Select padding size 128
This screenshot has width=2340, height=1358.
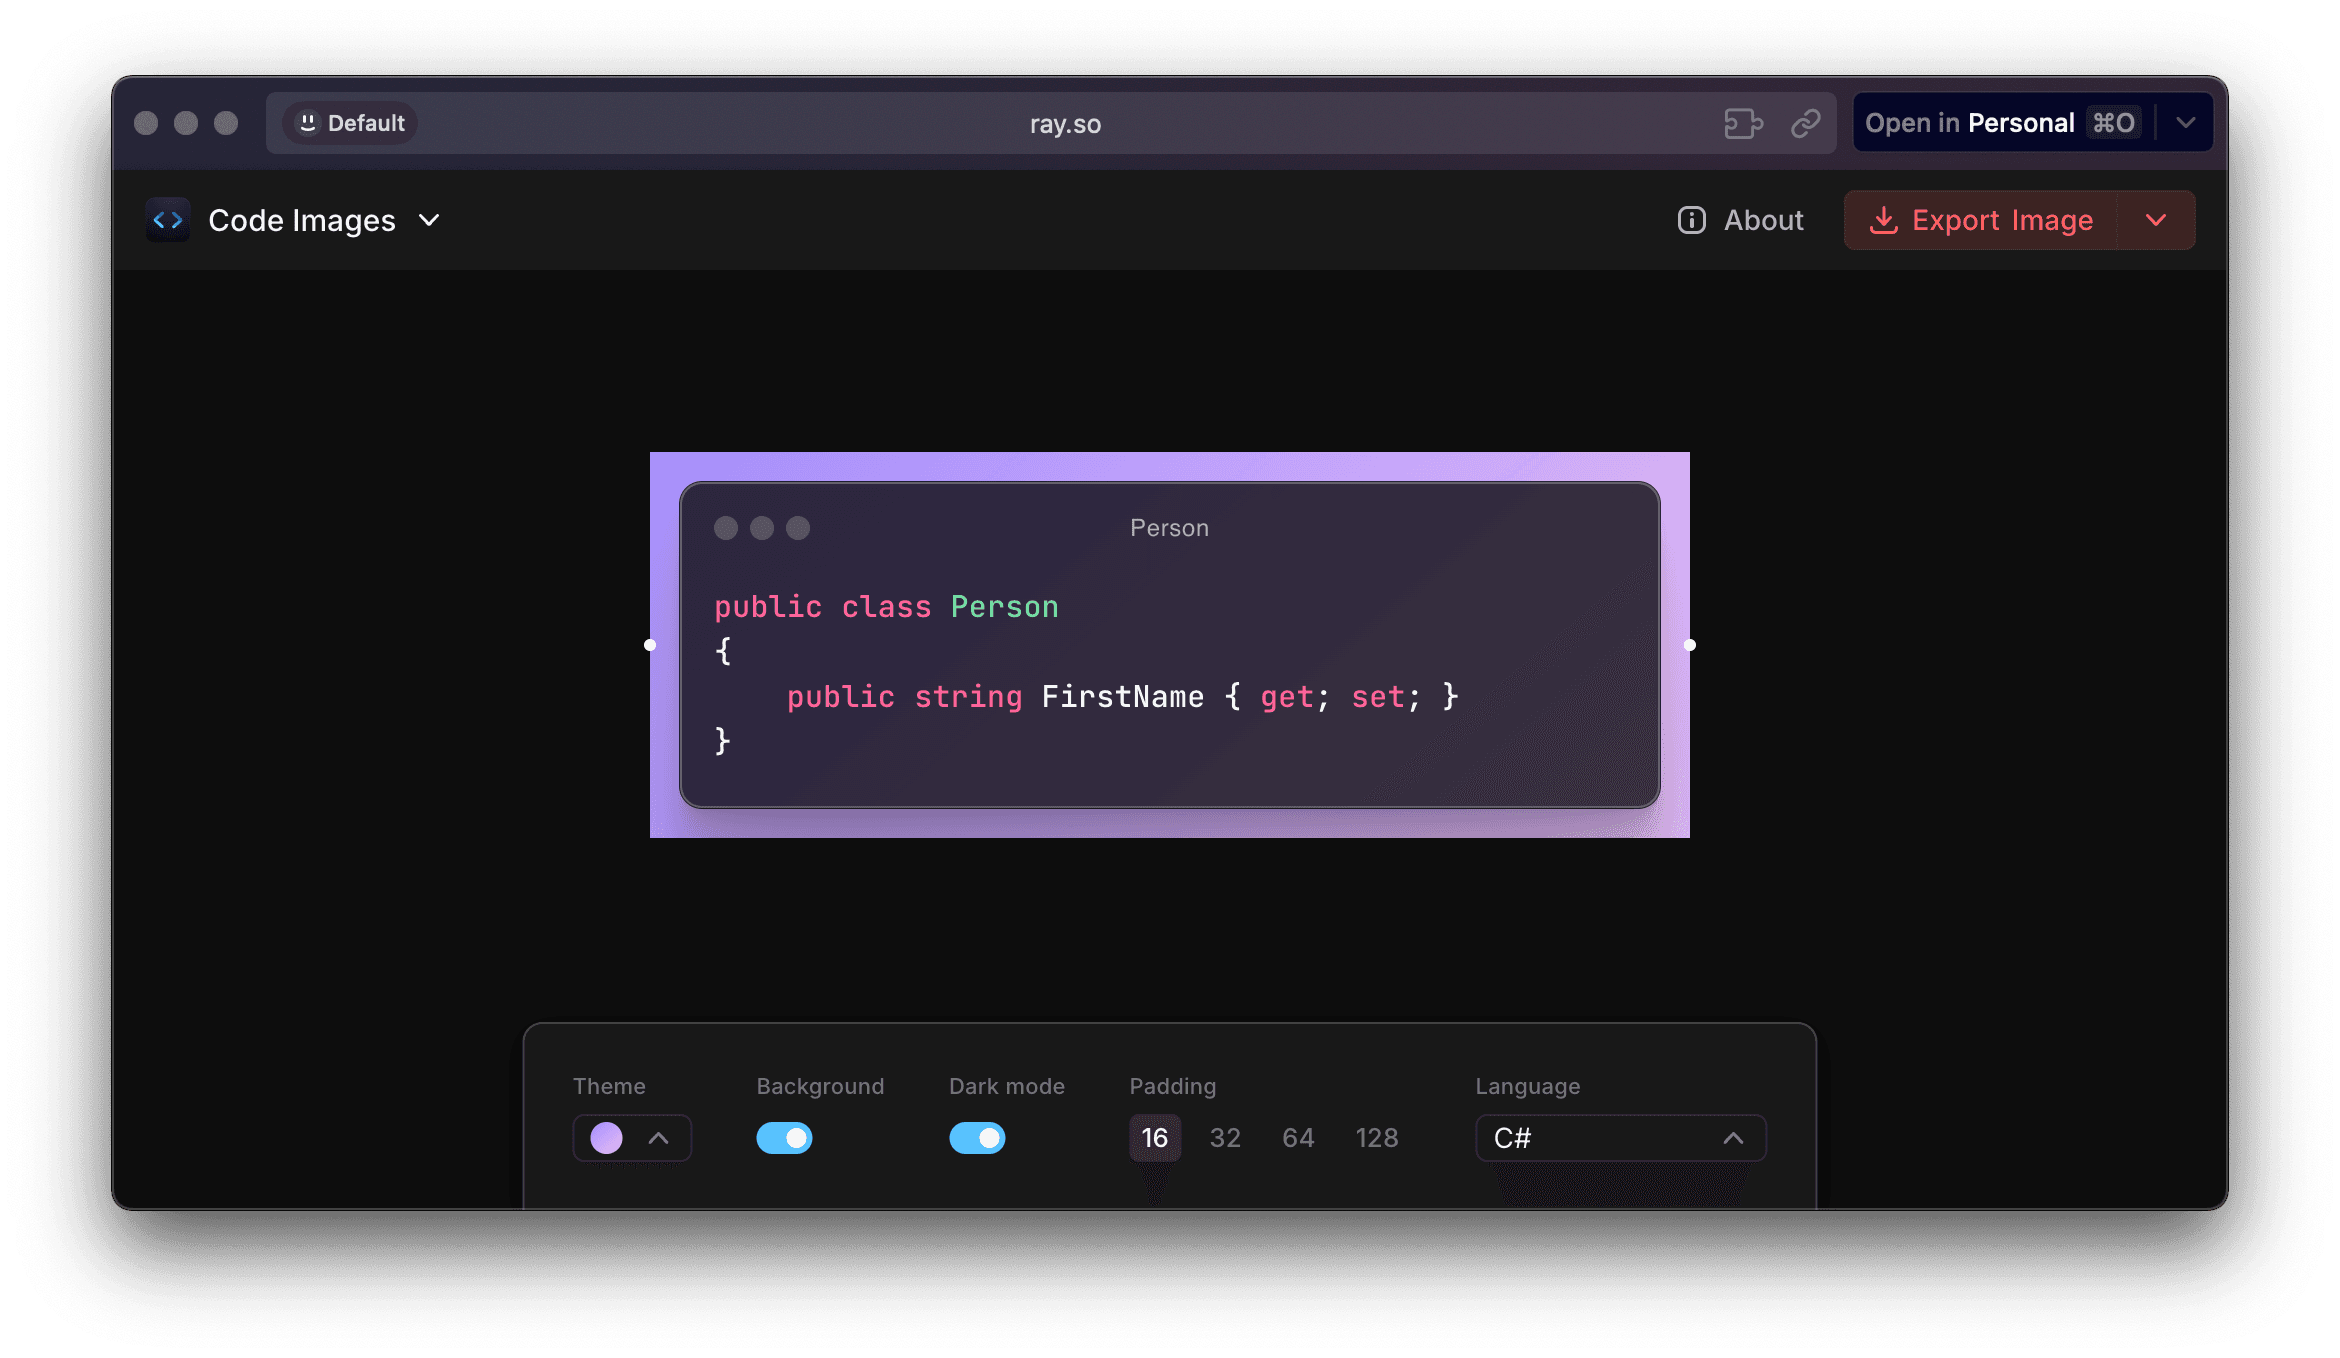(x=1376, y=1138)
